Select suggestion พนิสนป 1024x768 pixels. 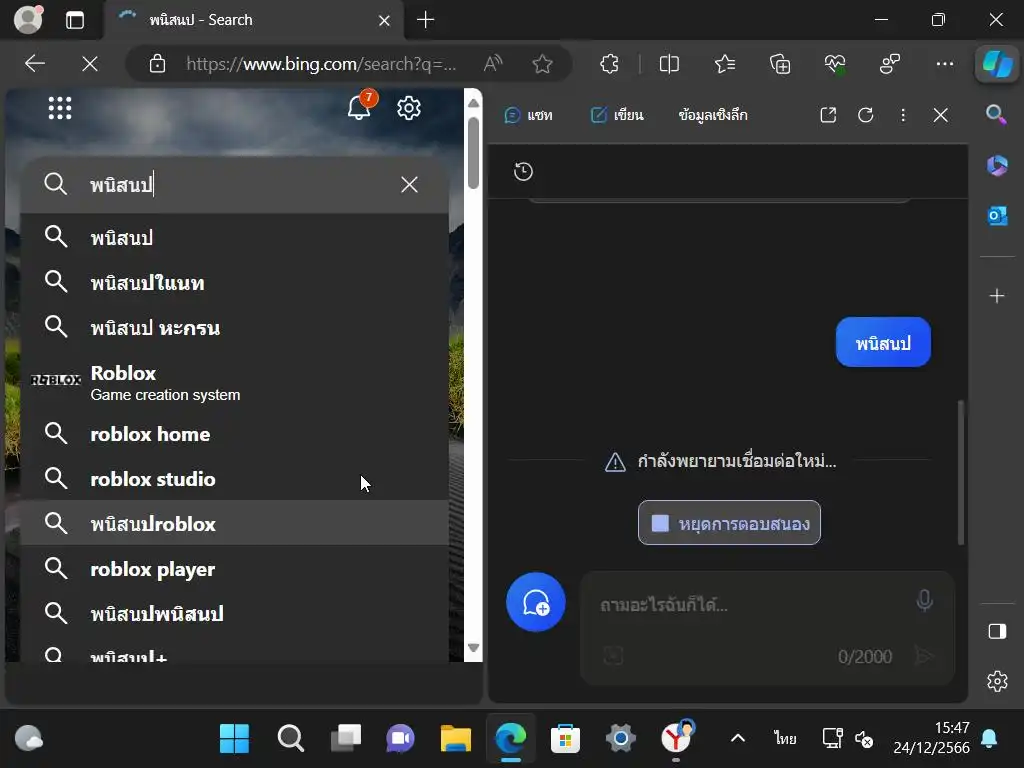[x=235, y=237]
